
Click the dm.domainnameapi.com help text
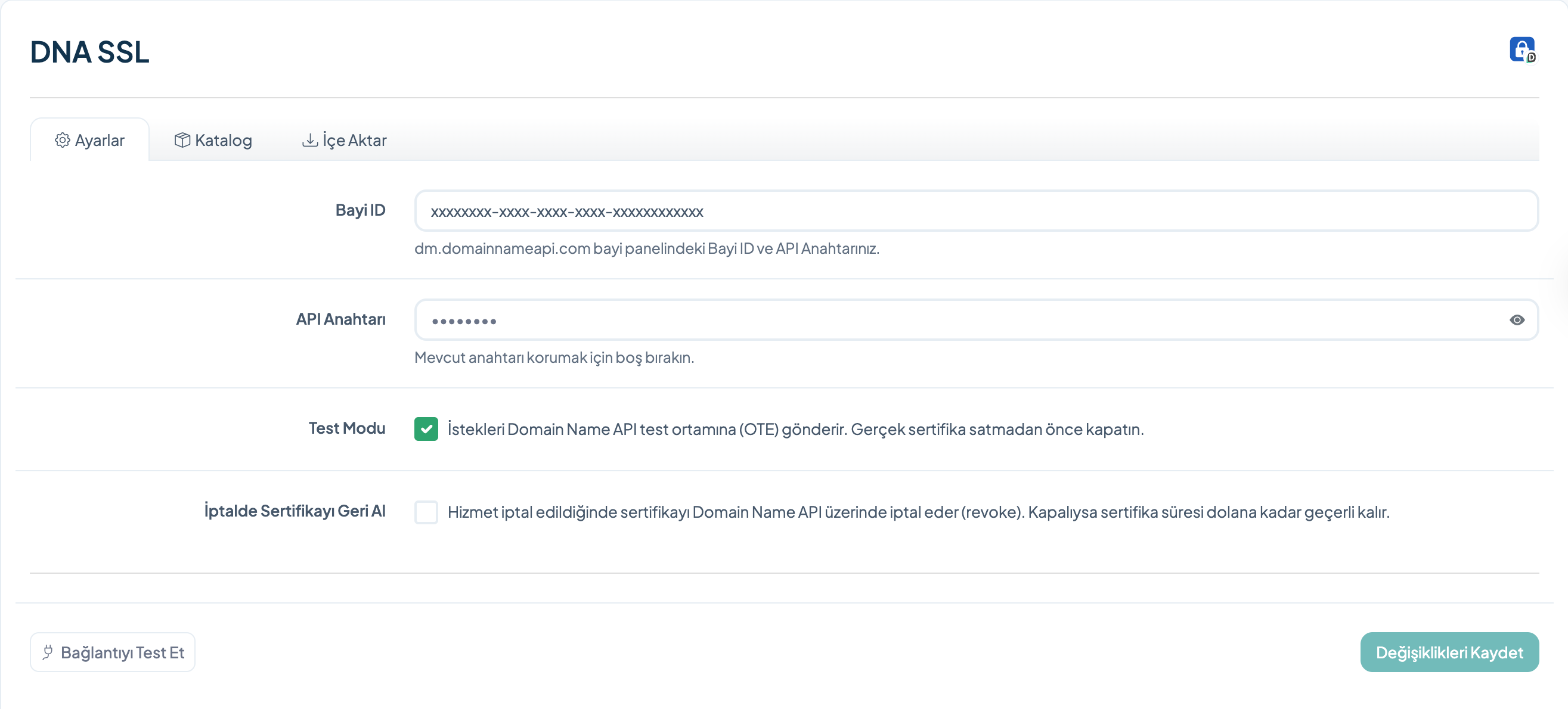coord(647,249)
